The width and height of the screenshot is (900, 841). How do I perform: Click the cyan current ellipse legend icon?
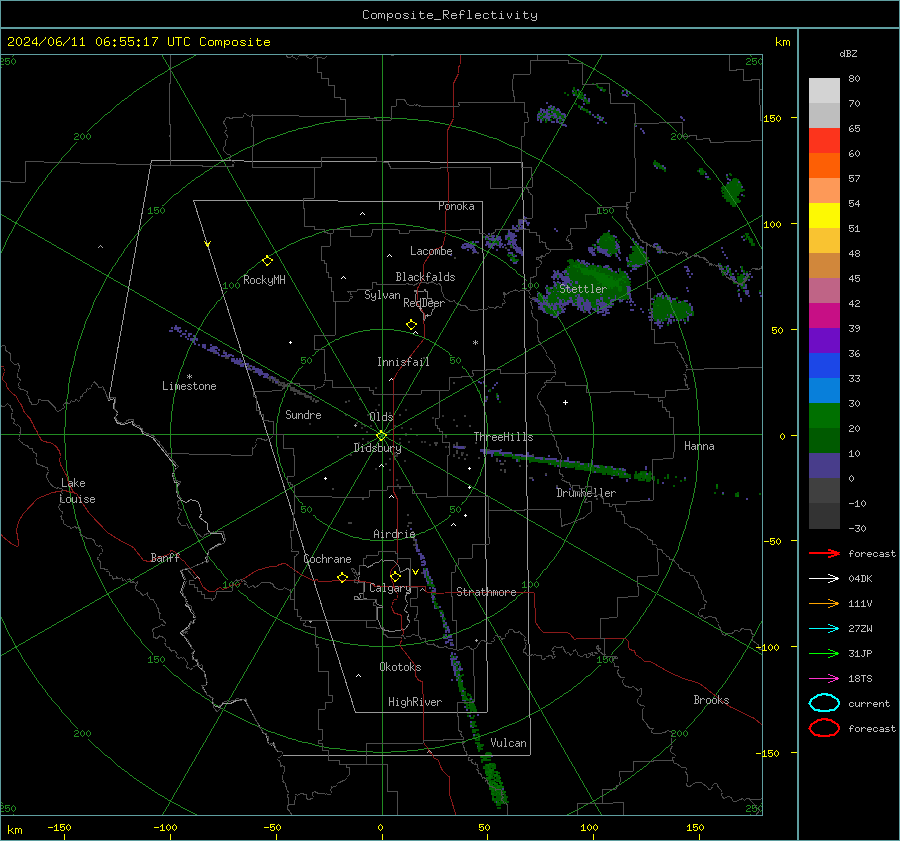tap(824, 703)
